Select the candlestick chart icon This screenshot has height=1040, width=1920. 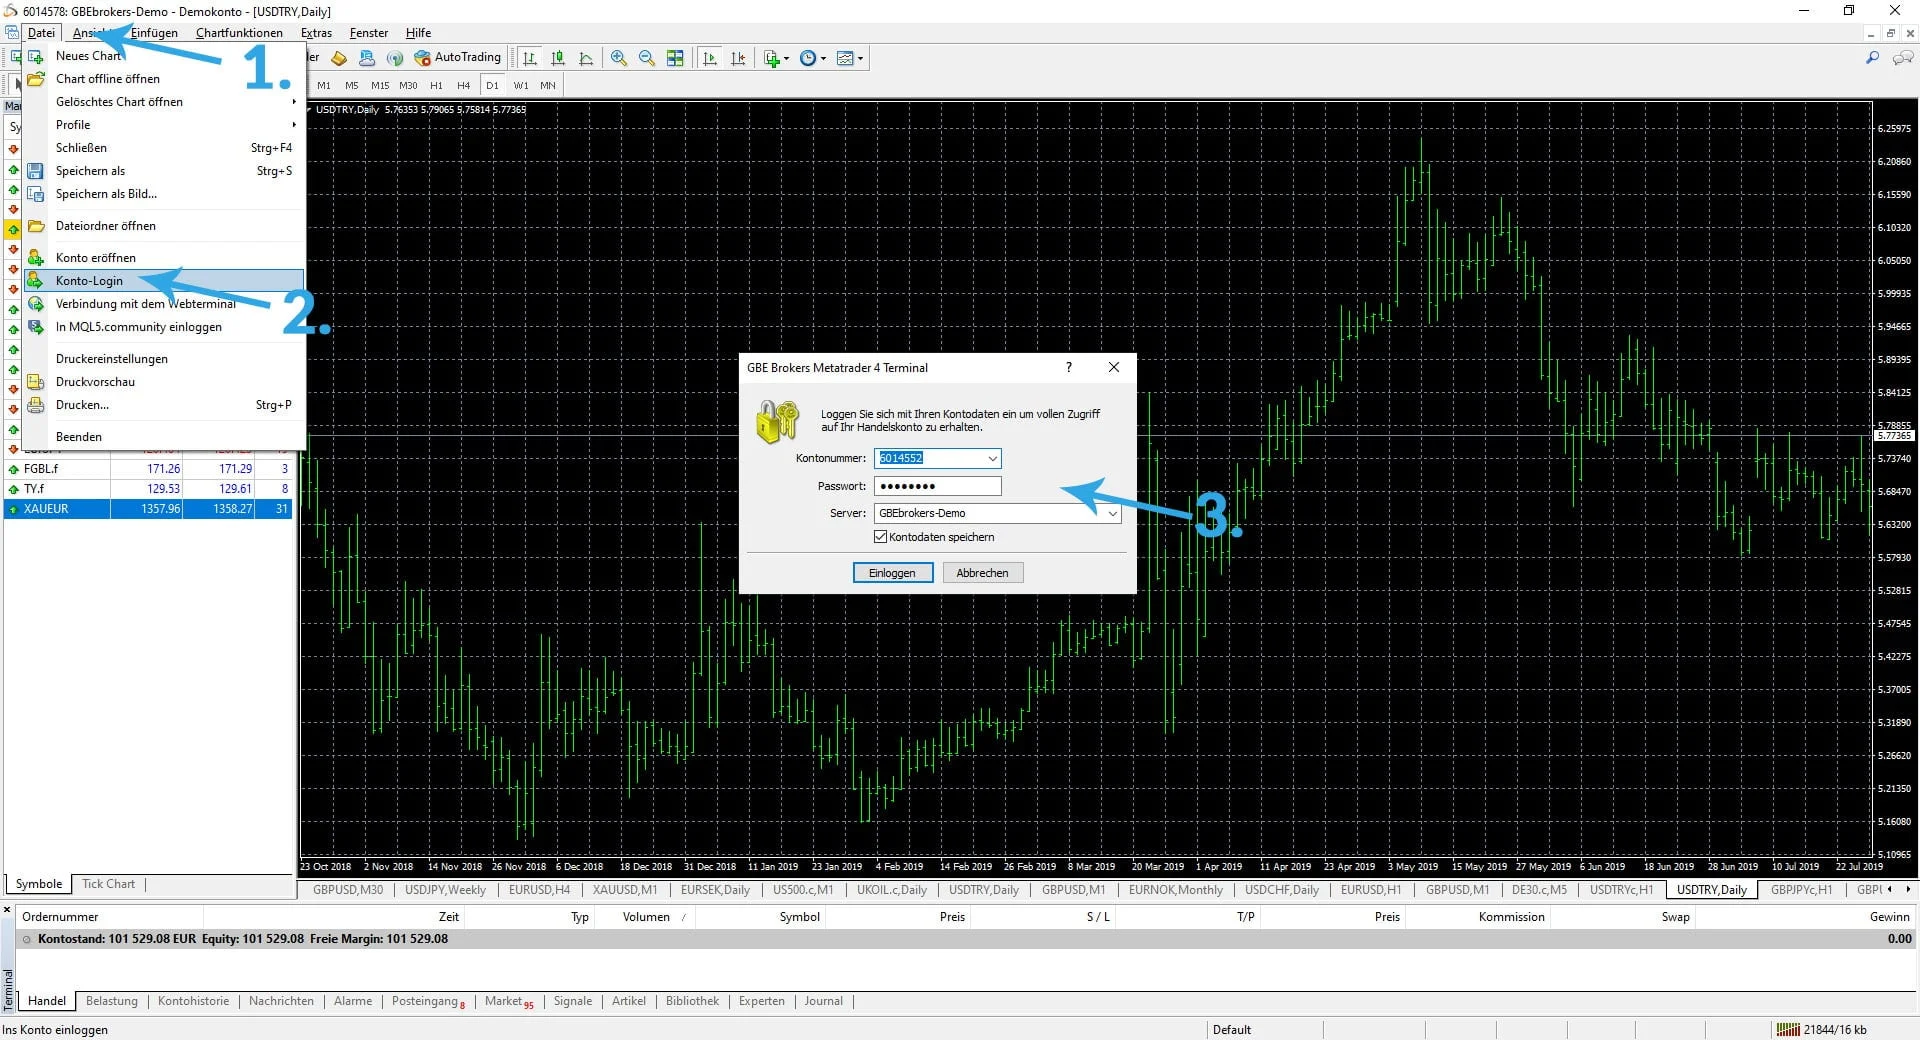click(558, 57)
